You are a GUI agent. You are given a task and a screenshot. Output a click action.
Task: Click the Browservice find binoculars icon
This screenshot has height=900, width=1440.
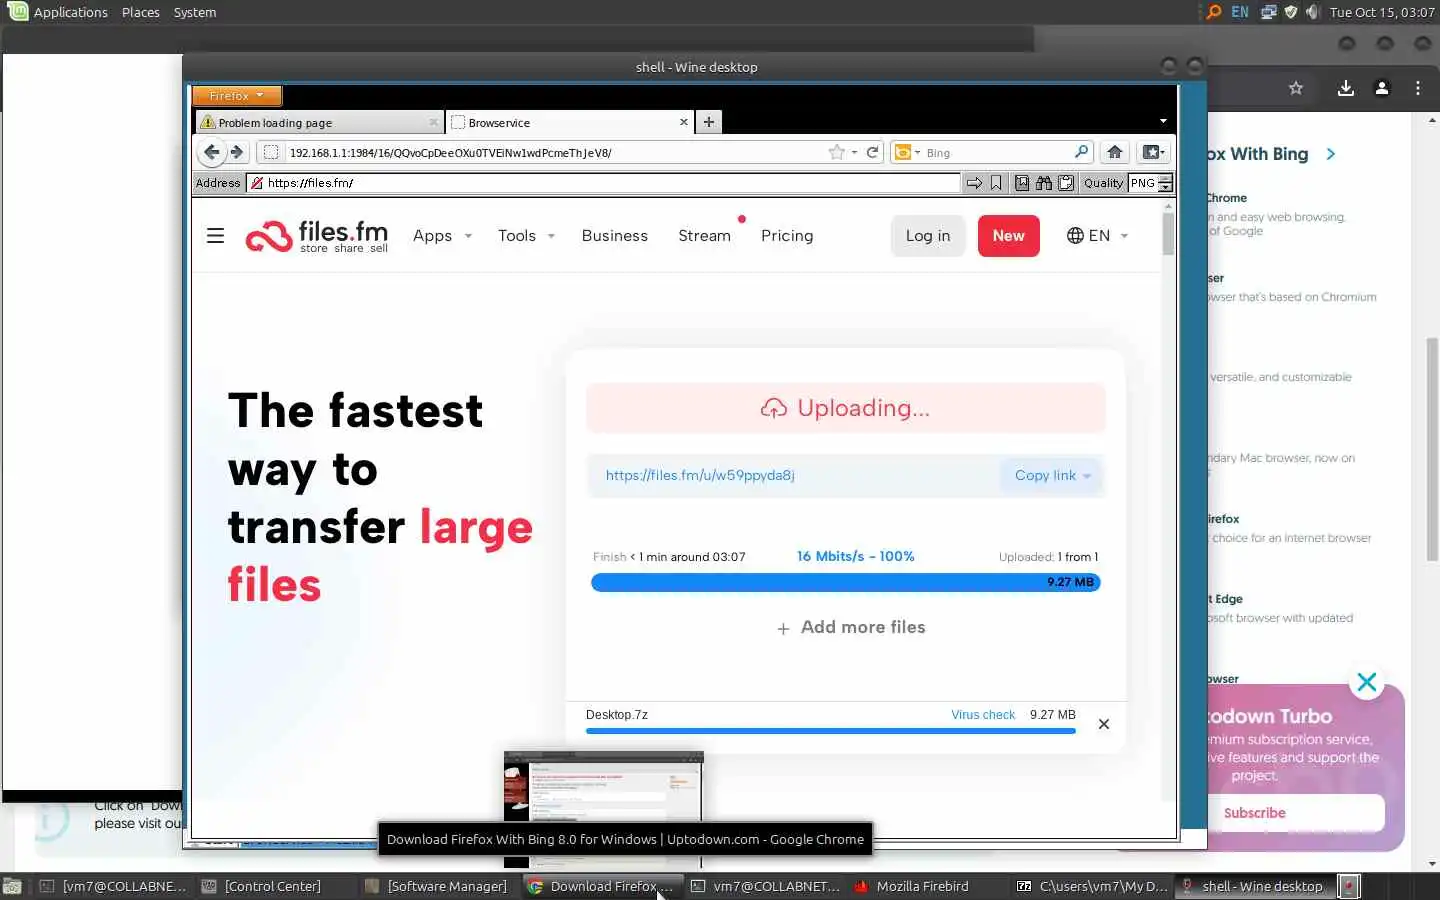tap(1044, 183)
